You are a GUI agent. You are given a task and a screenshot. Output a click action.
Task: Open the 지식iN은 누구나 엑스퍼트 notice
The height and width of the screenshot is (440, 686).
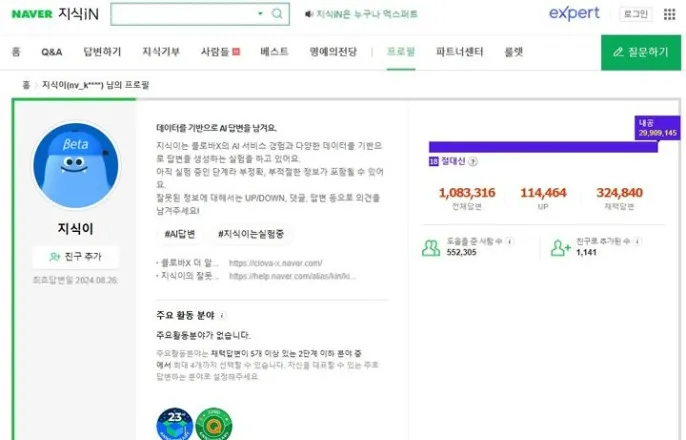(367, 14)
